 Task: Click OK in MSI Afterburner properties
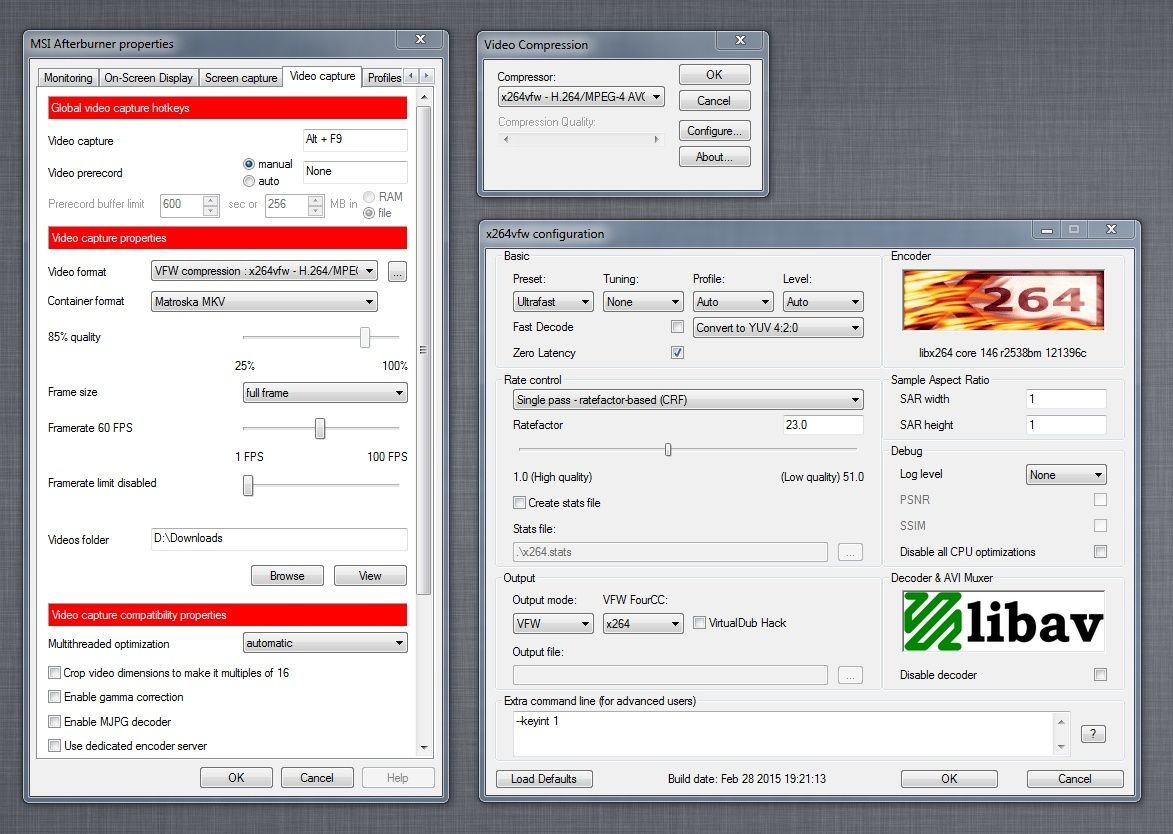(x=236, y=778)
